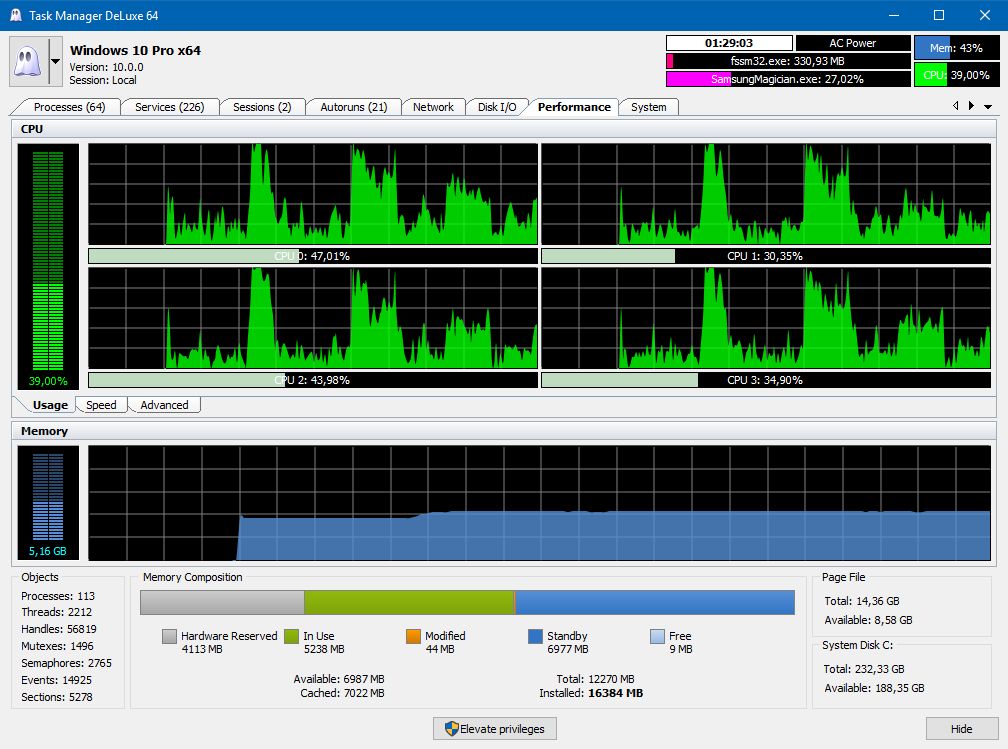The width and height of the screenshot is (1008, 749).
Task: Select the Performance tab
Action: pos(574,107)
